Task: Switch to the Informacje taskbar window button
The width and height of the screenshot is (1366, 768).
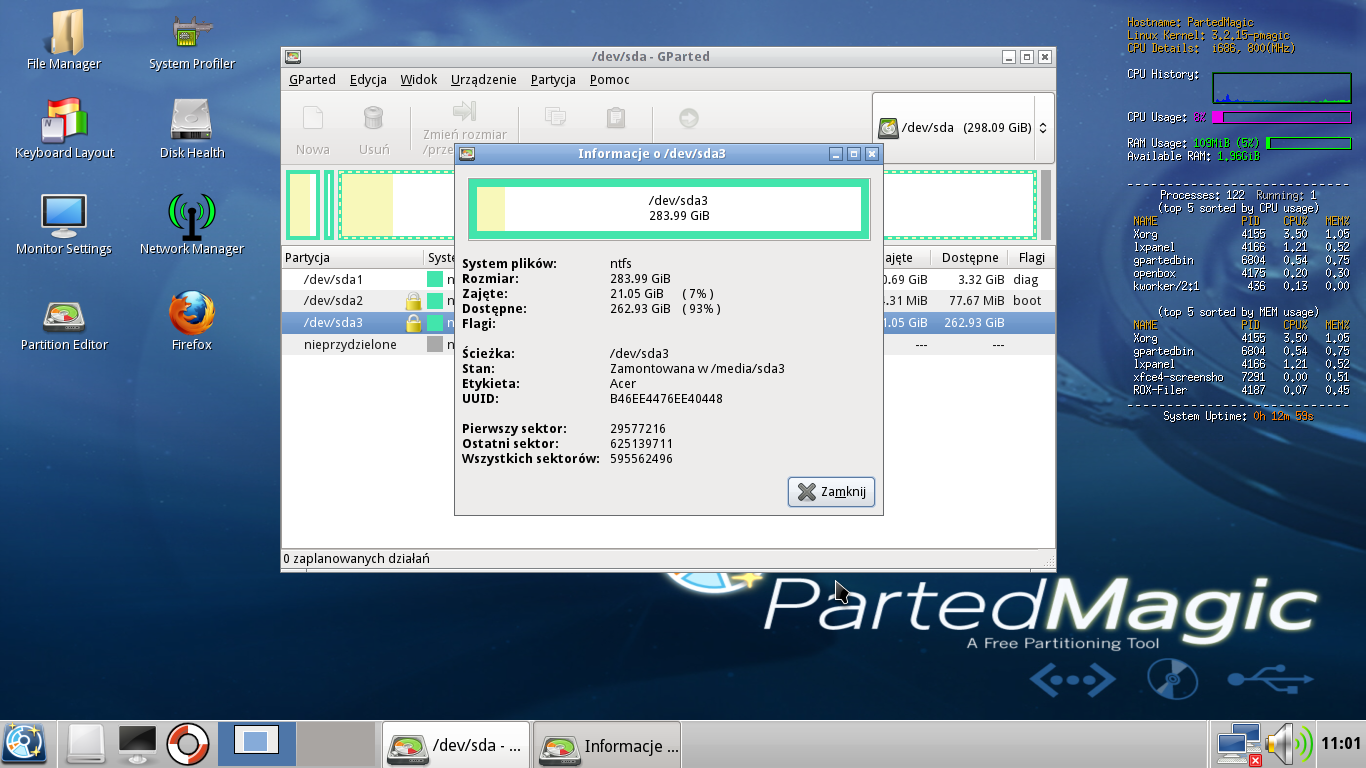Action: [x=607, y=745]
